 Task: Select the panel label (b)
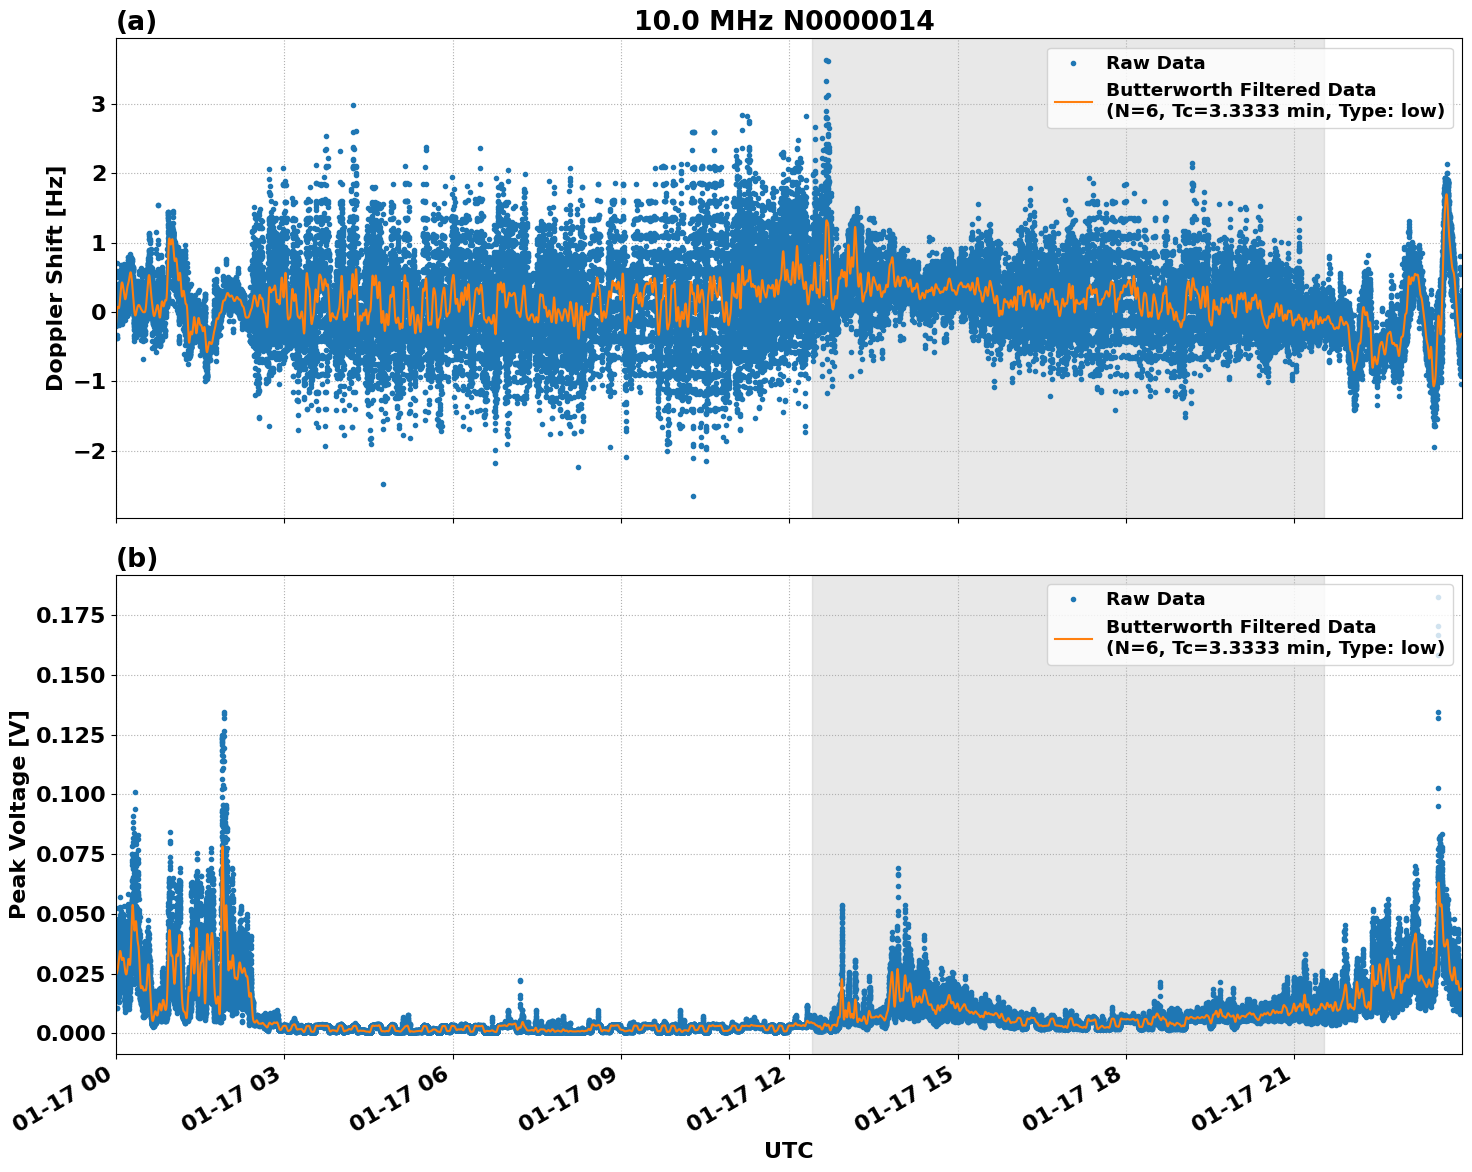(138, 557)
